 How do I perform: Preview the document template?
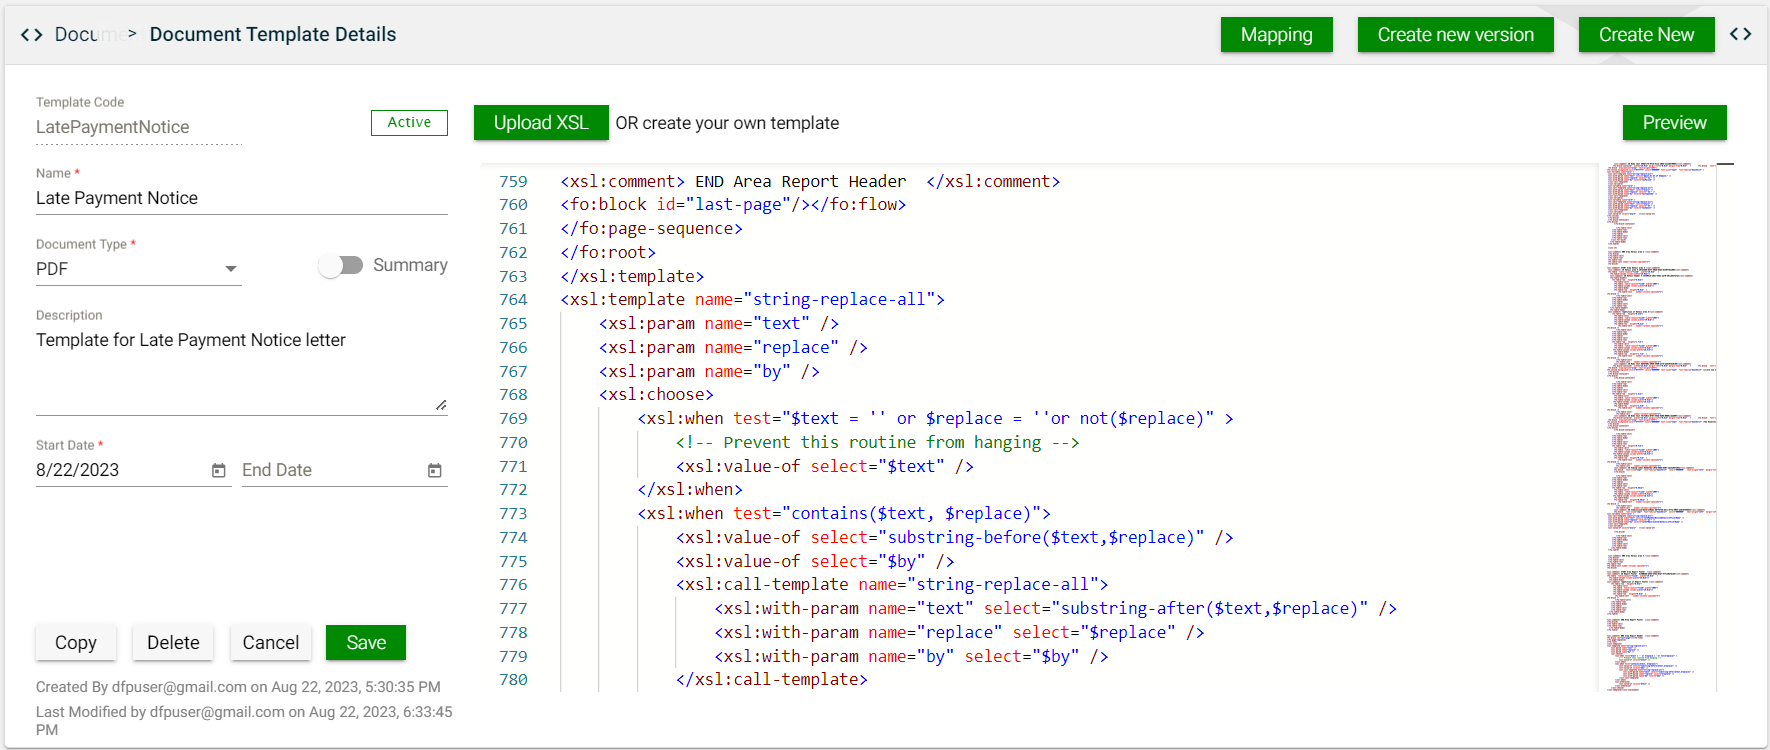tap(1673, 123)
